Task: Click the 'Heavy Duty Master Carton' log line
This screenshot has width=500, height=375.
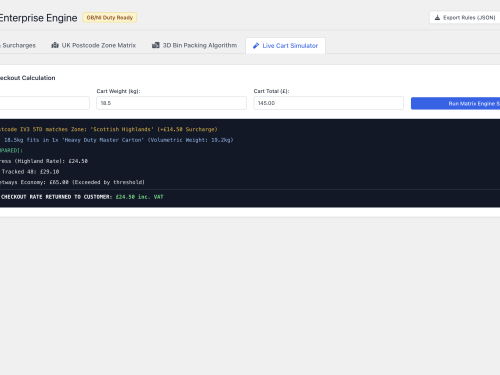Action: (117, 140)
